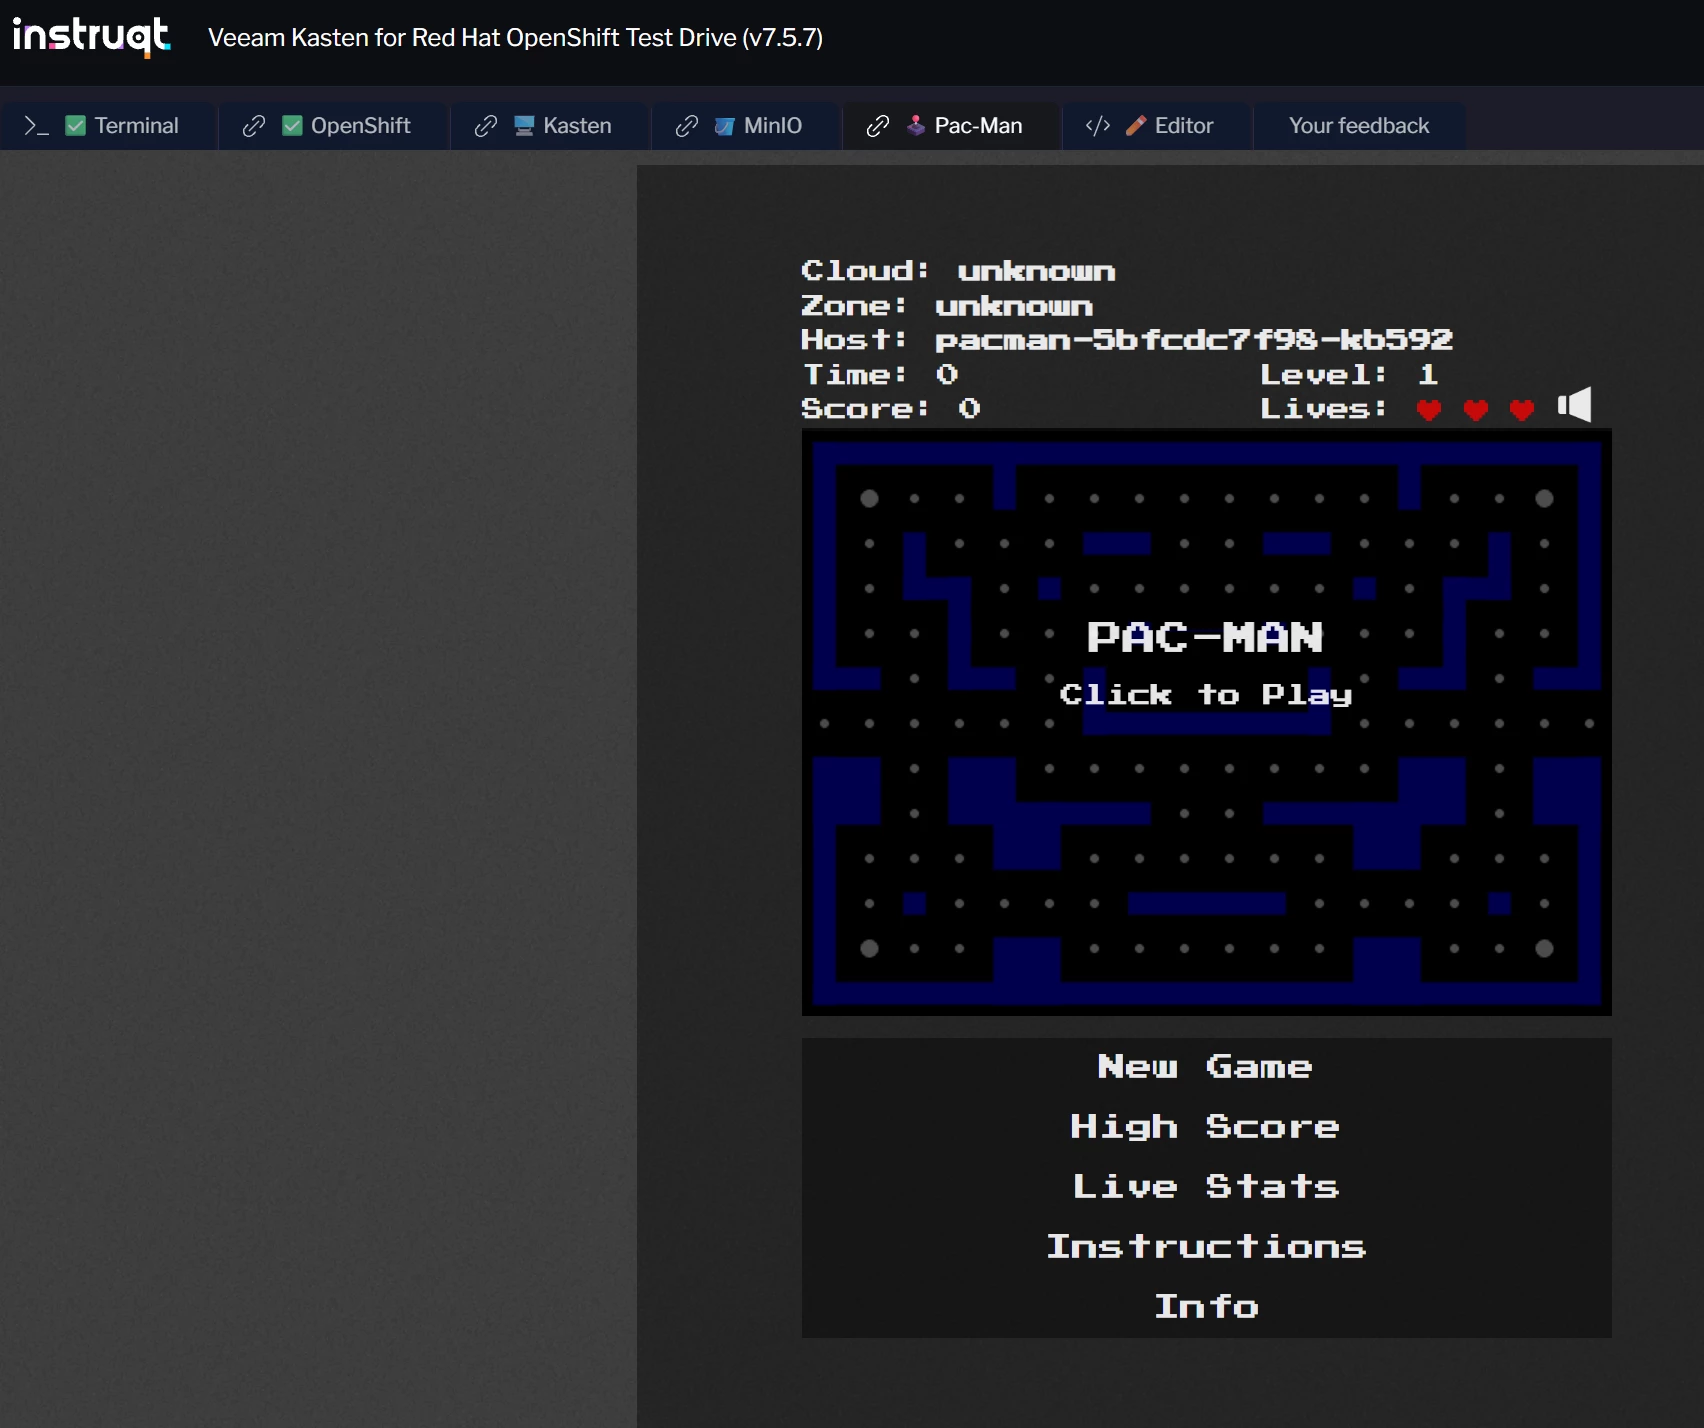Click the Level: 1 indicator
The width and height of the screenshot is (1704, 1428).
point(1349,375)
